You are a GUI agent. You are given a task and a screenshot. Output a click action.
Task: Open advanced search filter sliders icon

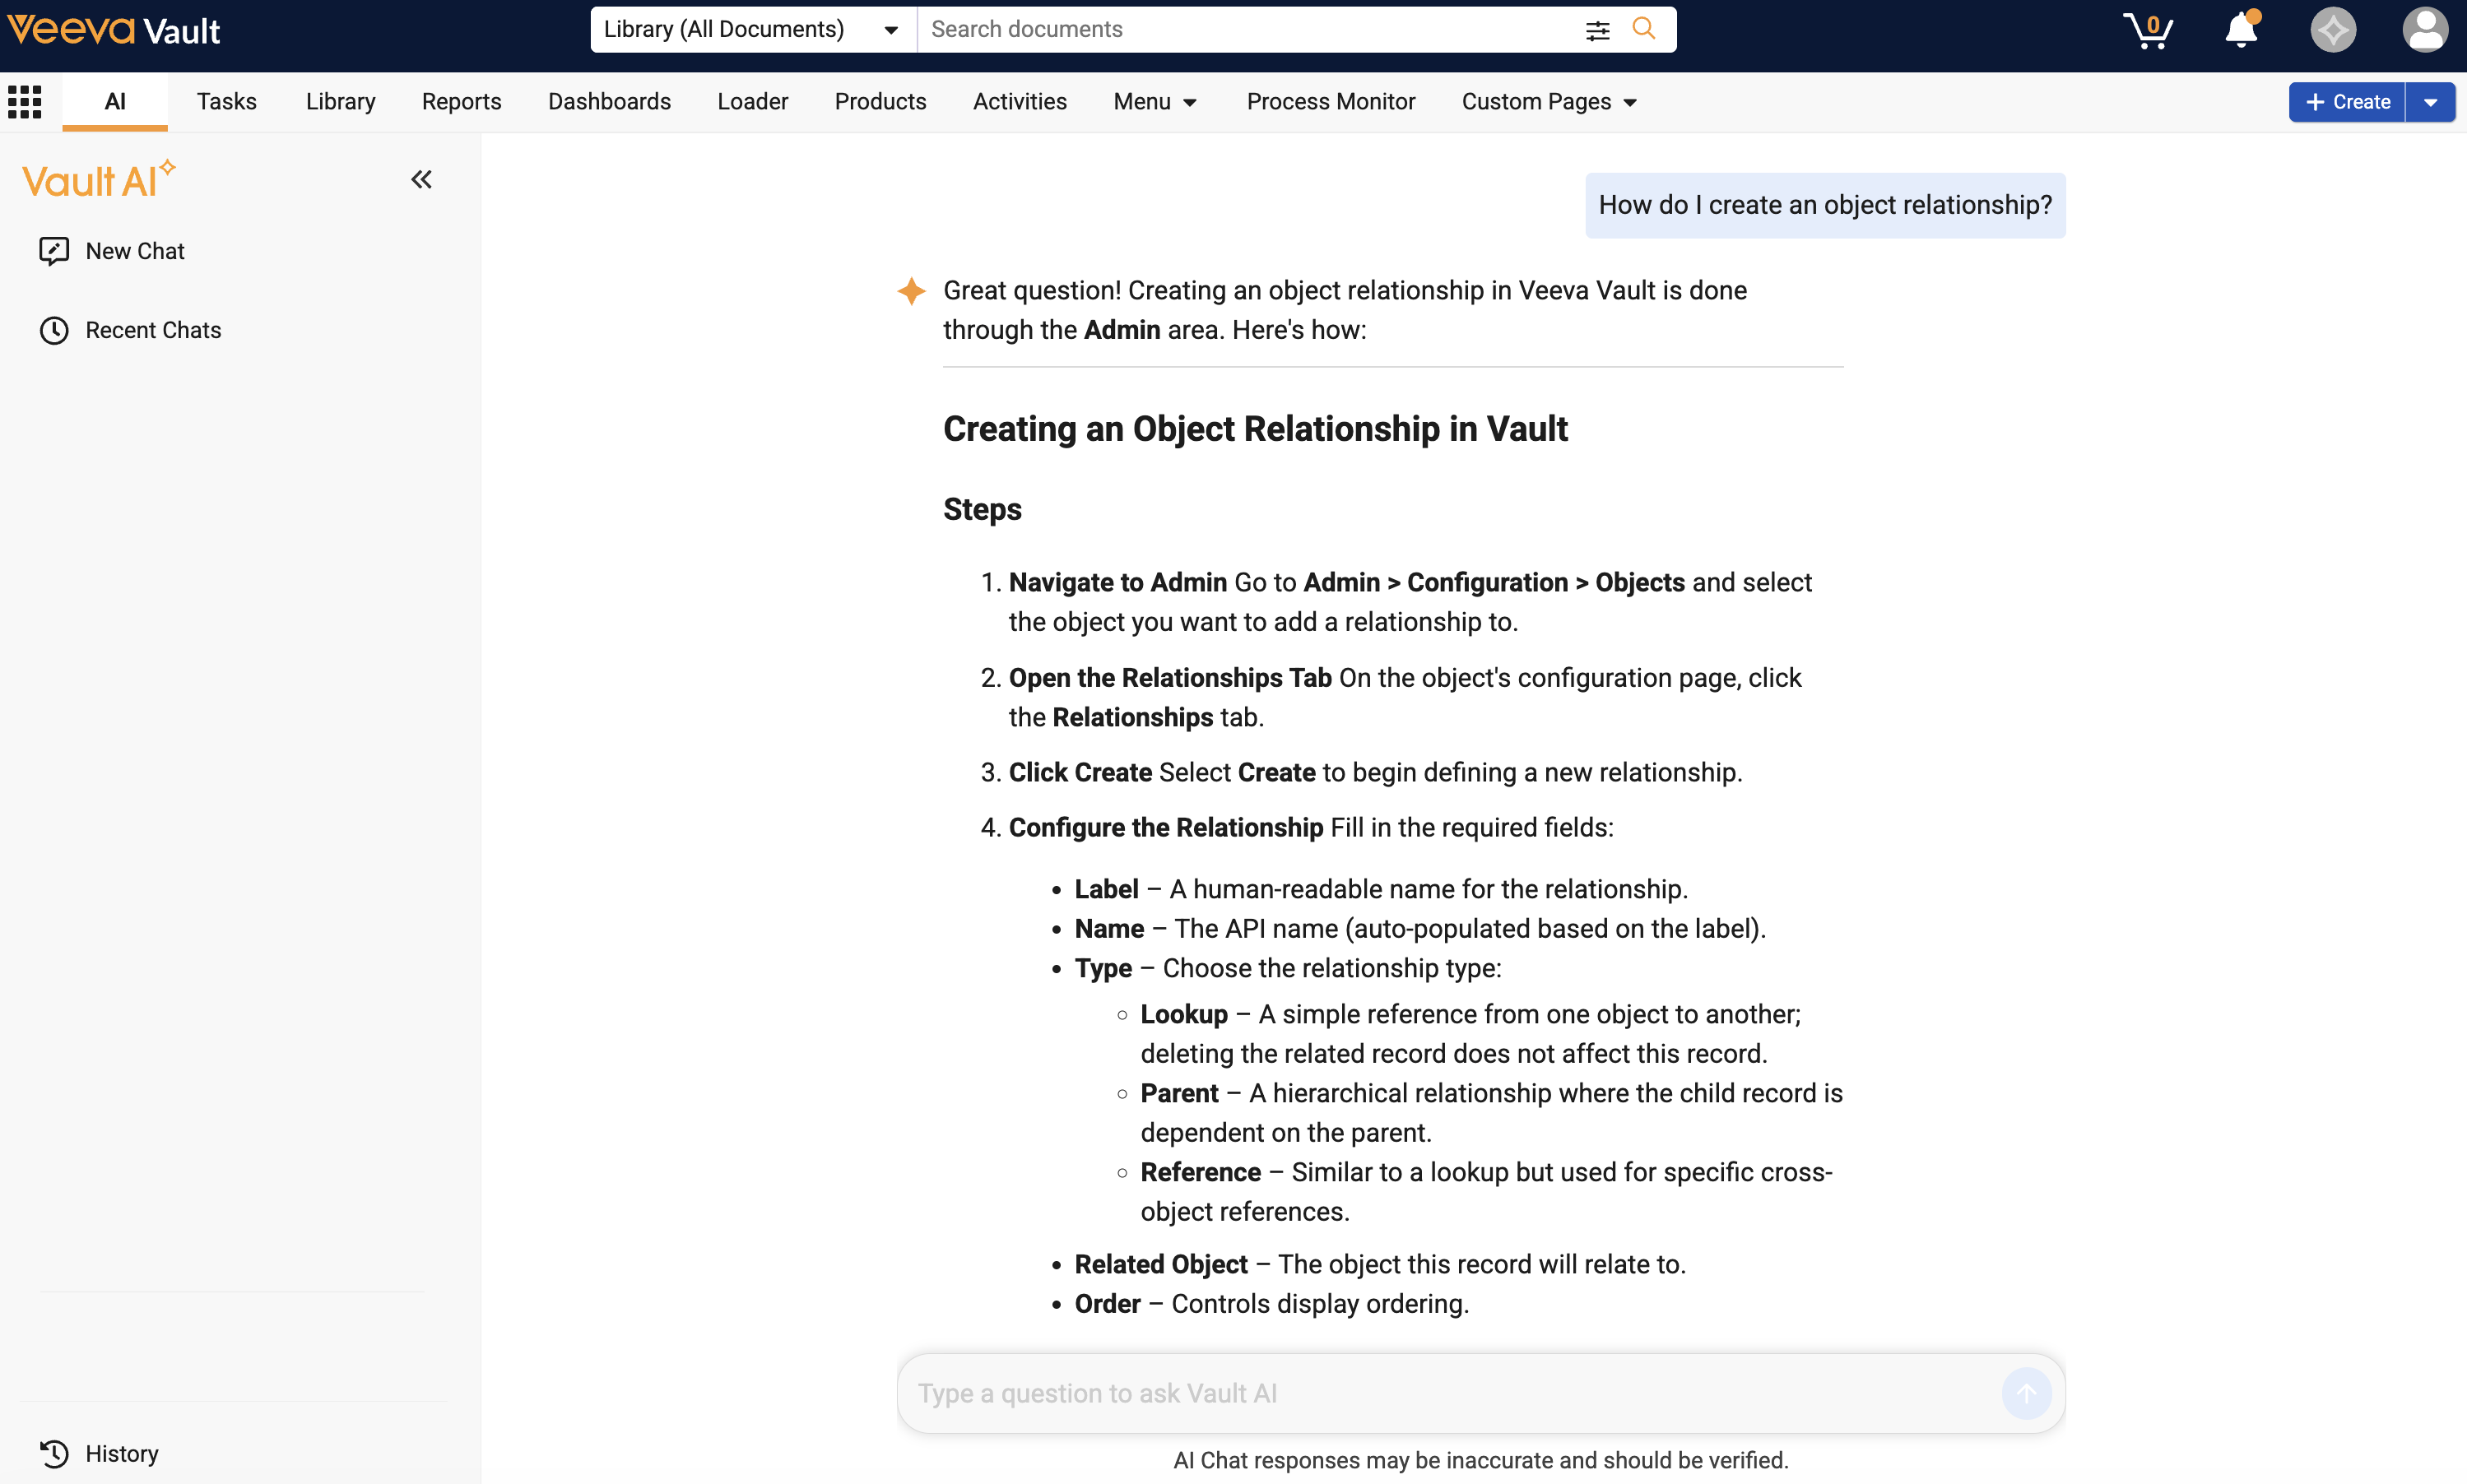click(x=1597, y=30)
